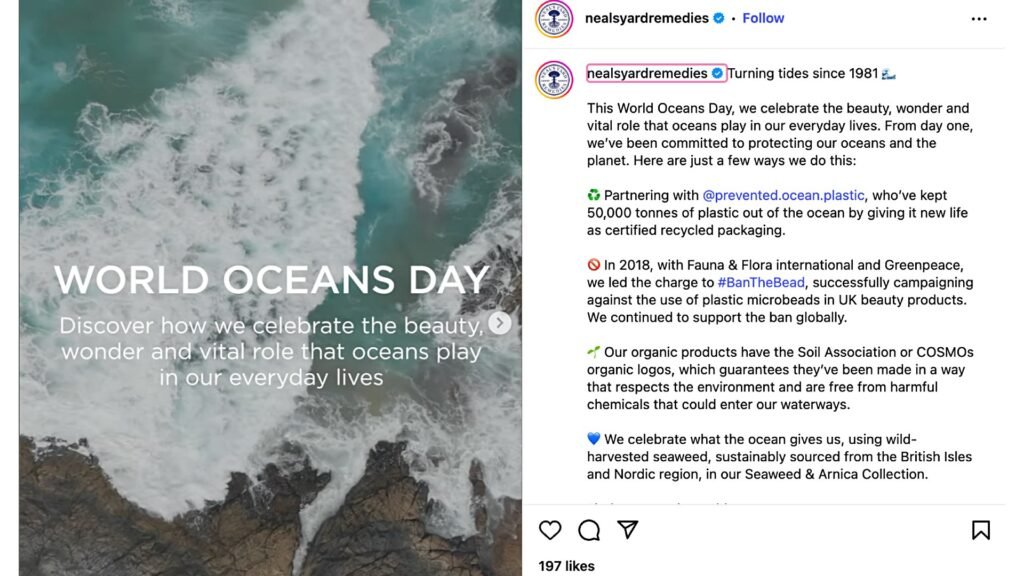Visit the @prevented.ocean.plastic mention

tap(783, 195)
